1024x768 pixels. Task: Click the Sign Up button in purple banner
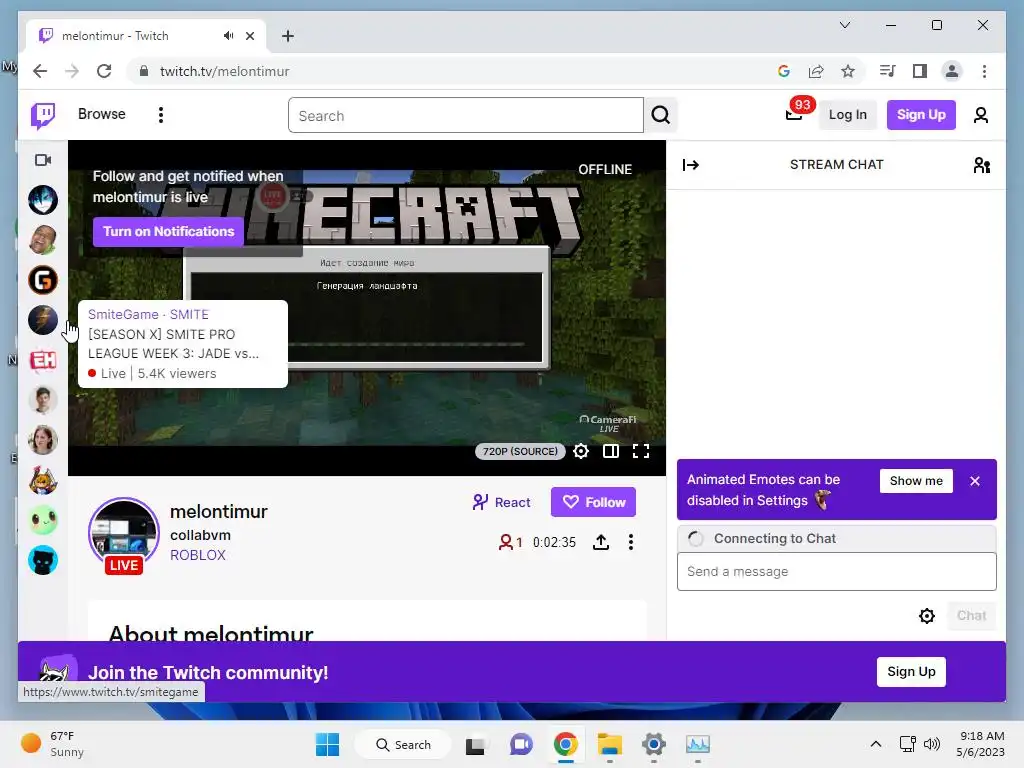point(911,671)
